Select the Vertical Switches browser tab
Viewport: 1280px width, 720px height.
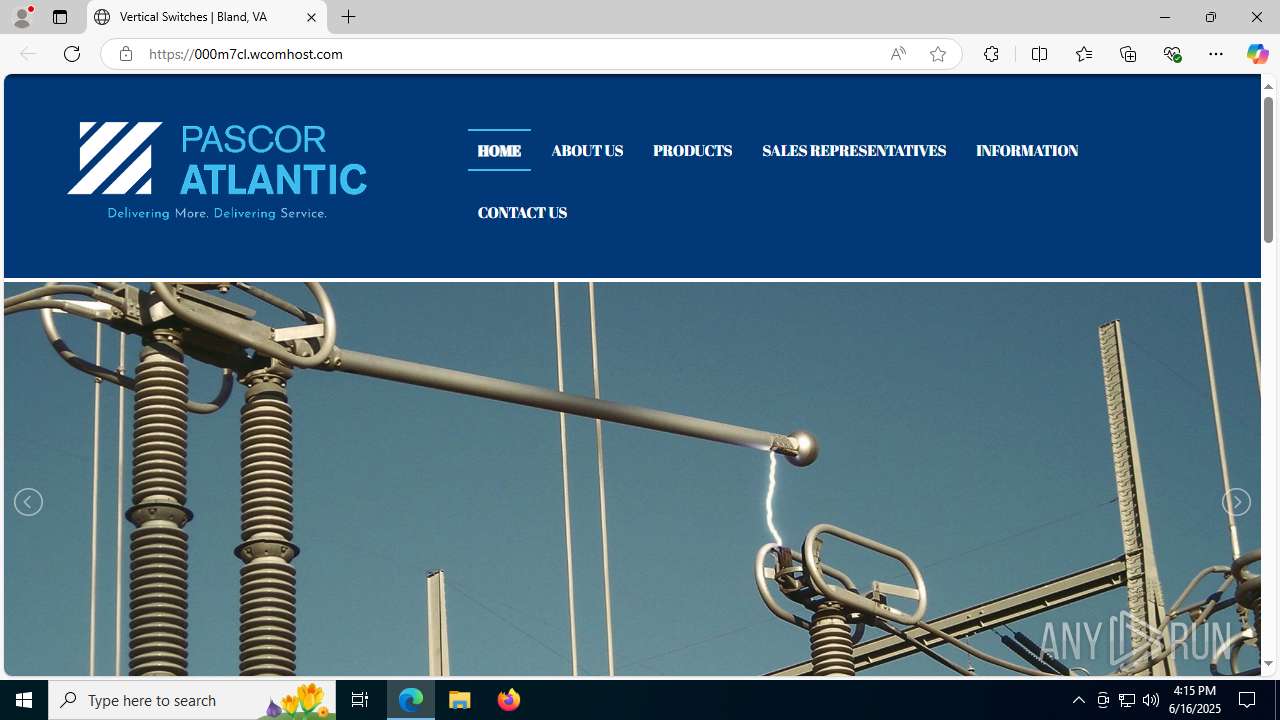click(x=207, y=17)
